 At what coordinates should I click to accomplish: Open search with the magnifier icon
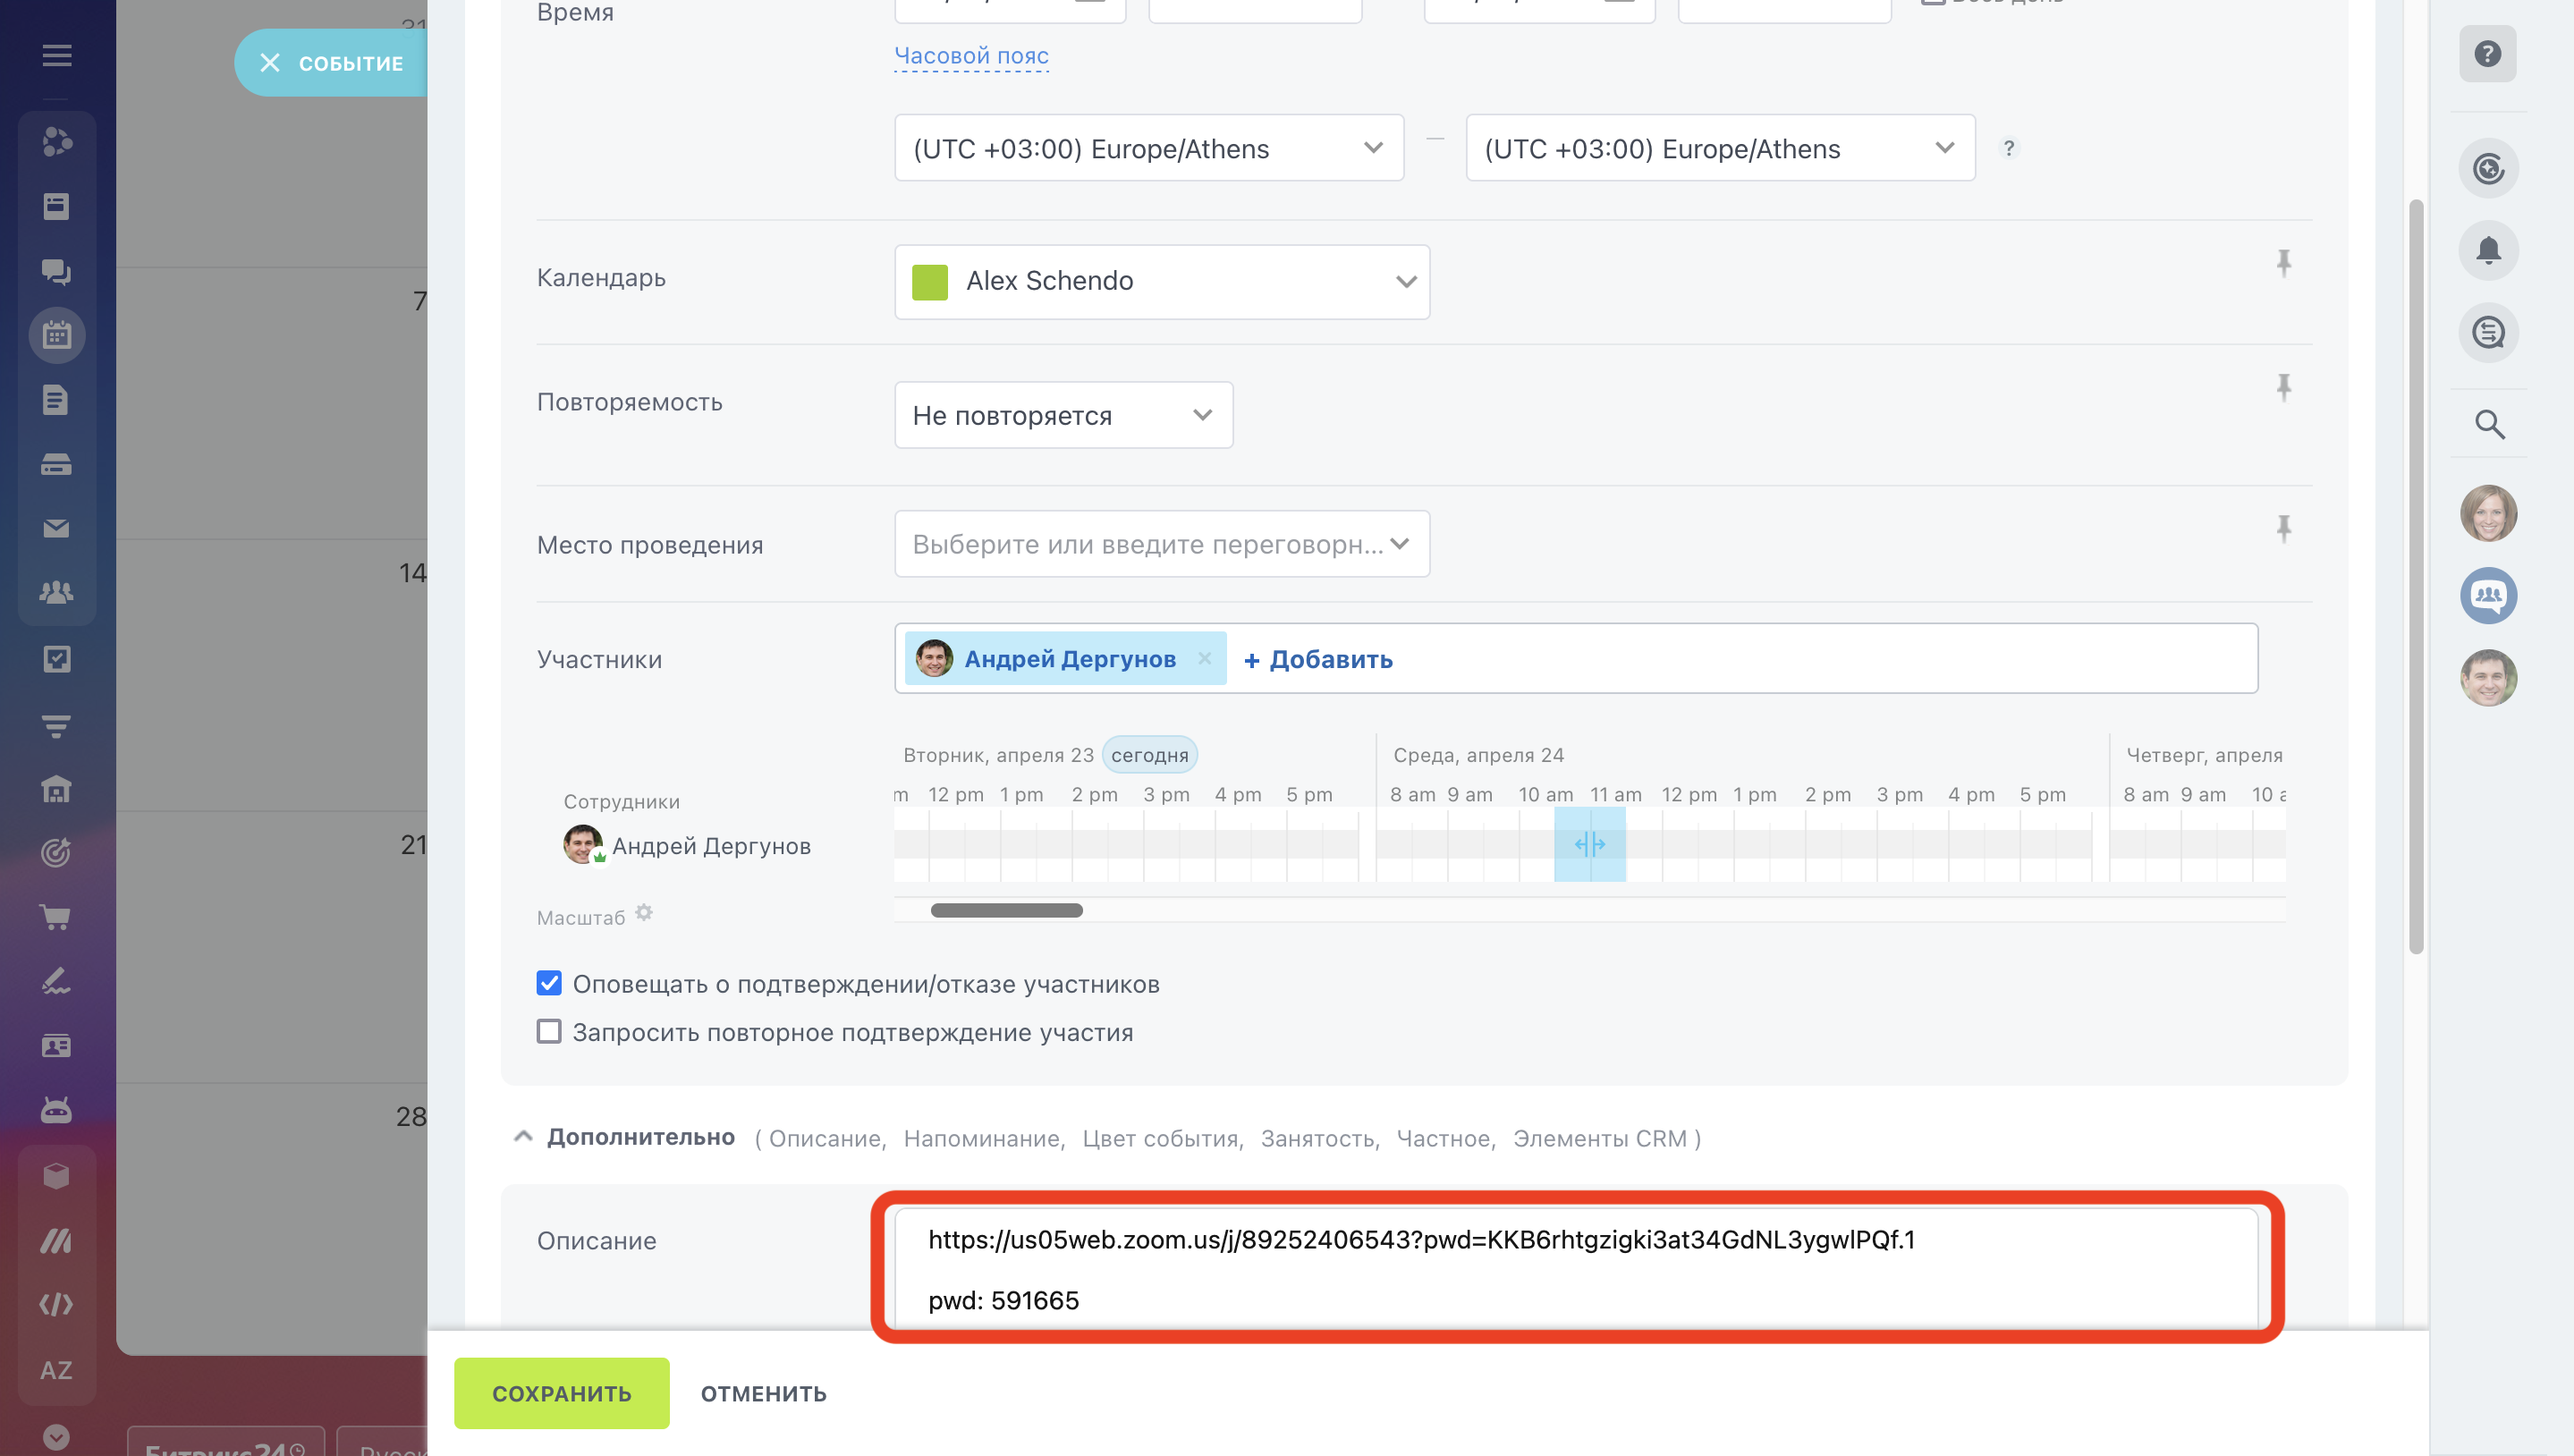(2489, 425)
